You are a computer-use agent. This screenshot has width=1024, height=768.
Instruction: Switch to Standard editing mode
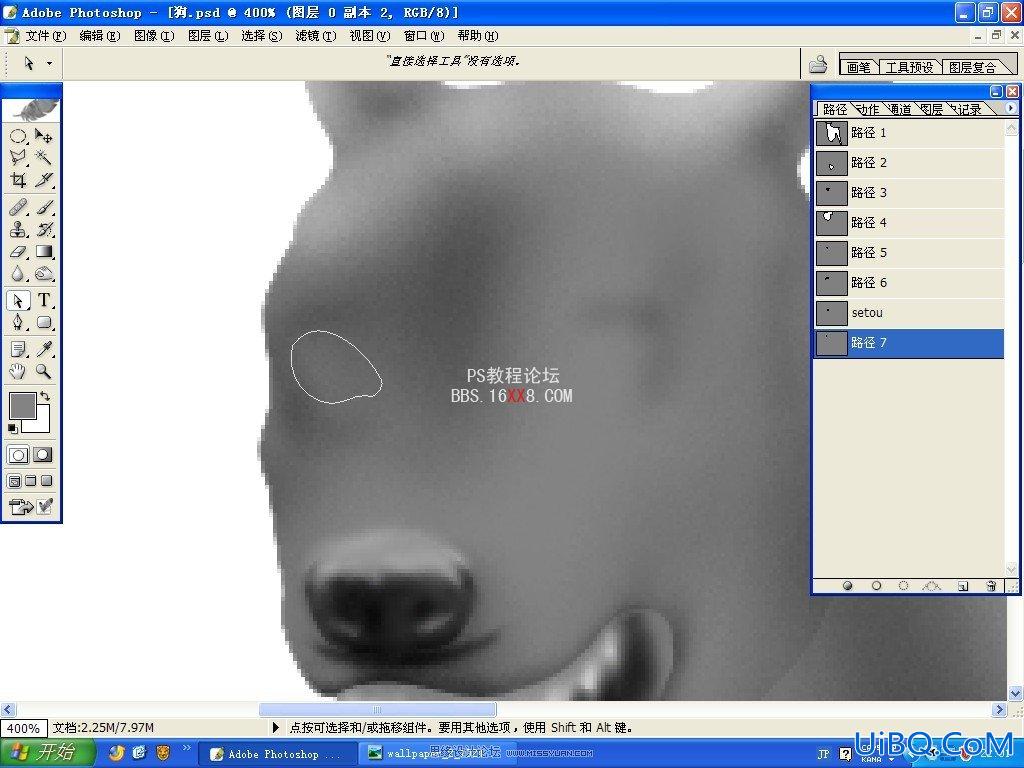pos(18,455)
